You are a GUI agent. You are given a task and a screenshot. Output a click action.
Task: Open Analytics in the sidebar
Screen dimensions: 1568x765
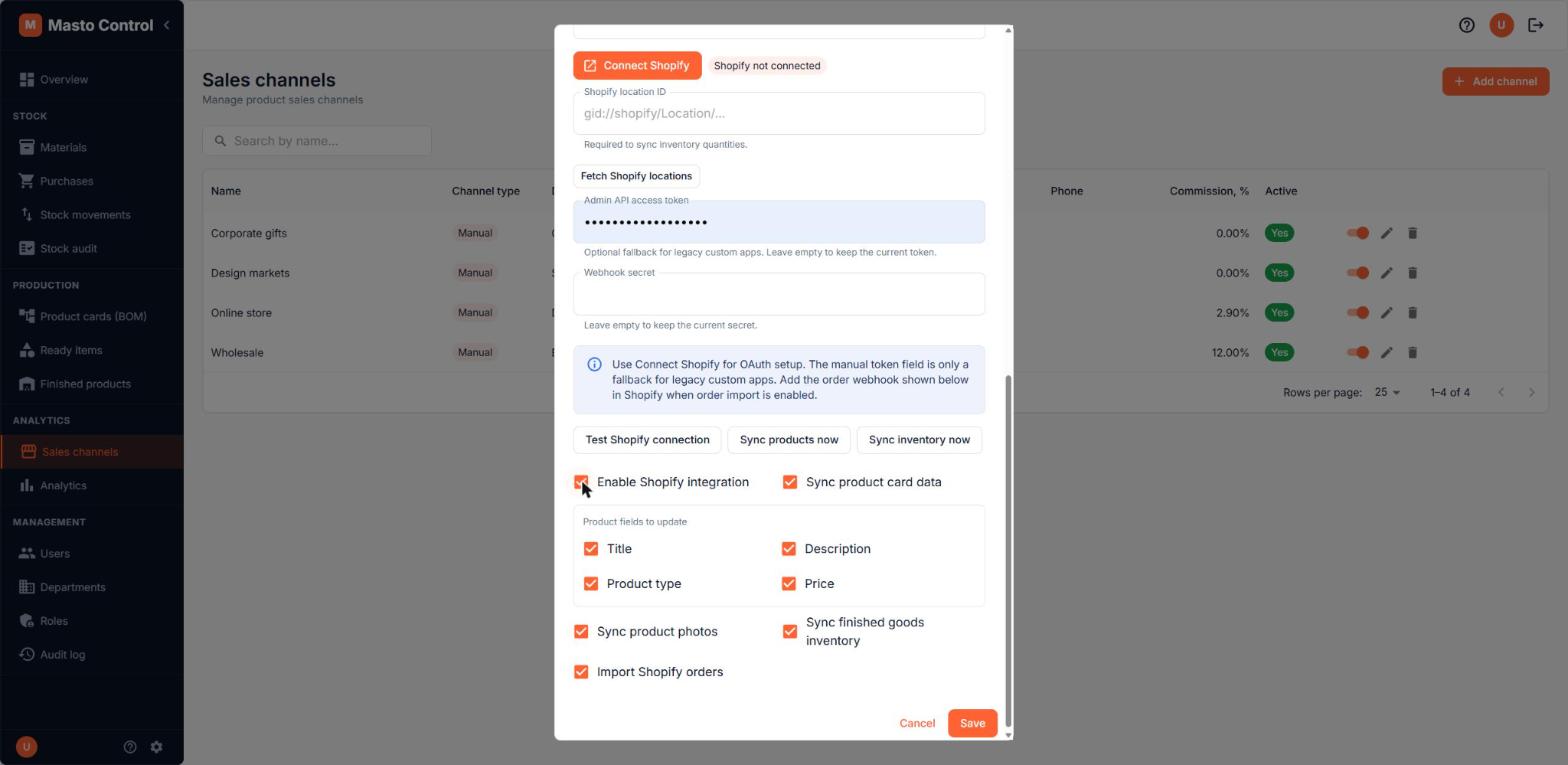(x=91, y=486)
